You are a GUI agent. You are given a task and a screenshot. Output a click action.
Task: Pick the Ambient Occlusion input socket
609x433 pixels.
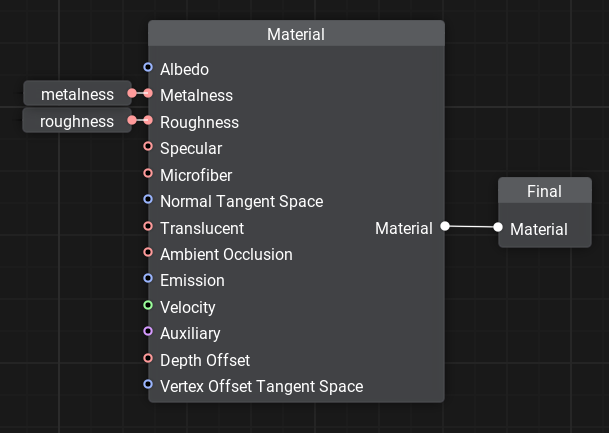(x=148, y=253)
